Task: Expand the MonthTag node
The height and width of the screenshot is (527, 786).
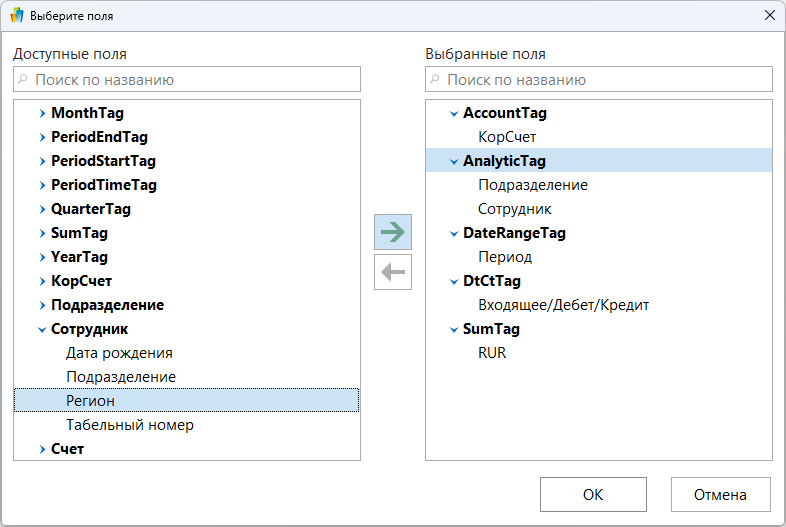Action: click(42, 113)
